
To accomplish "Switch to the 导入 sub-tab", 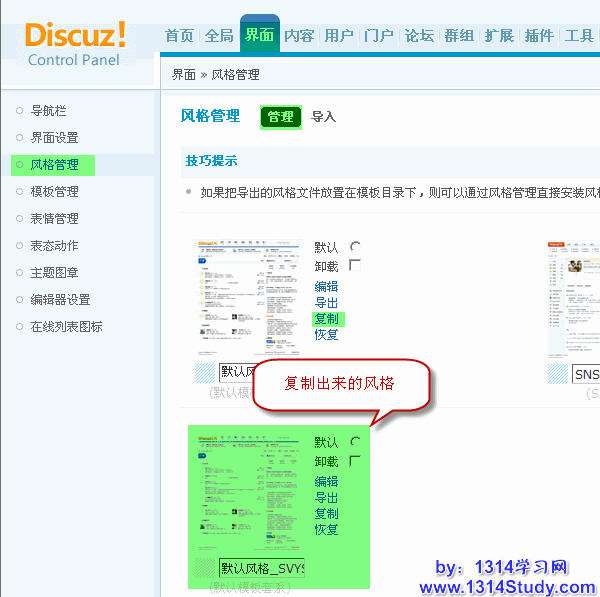I will [323, 117].
